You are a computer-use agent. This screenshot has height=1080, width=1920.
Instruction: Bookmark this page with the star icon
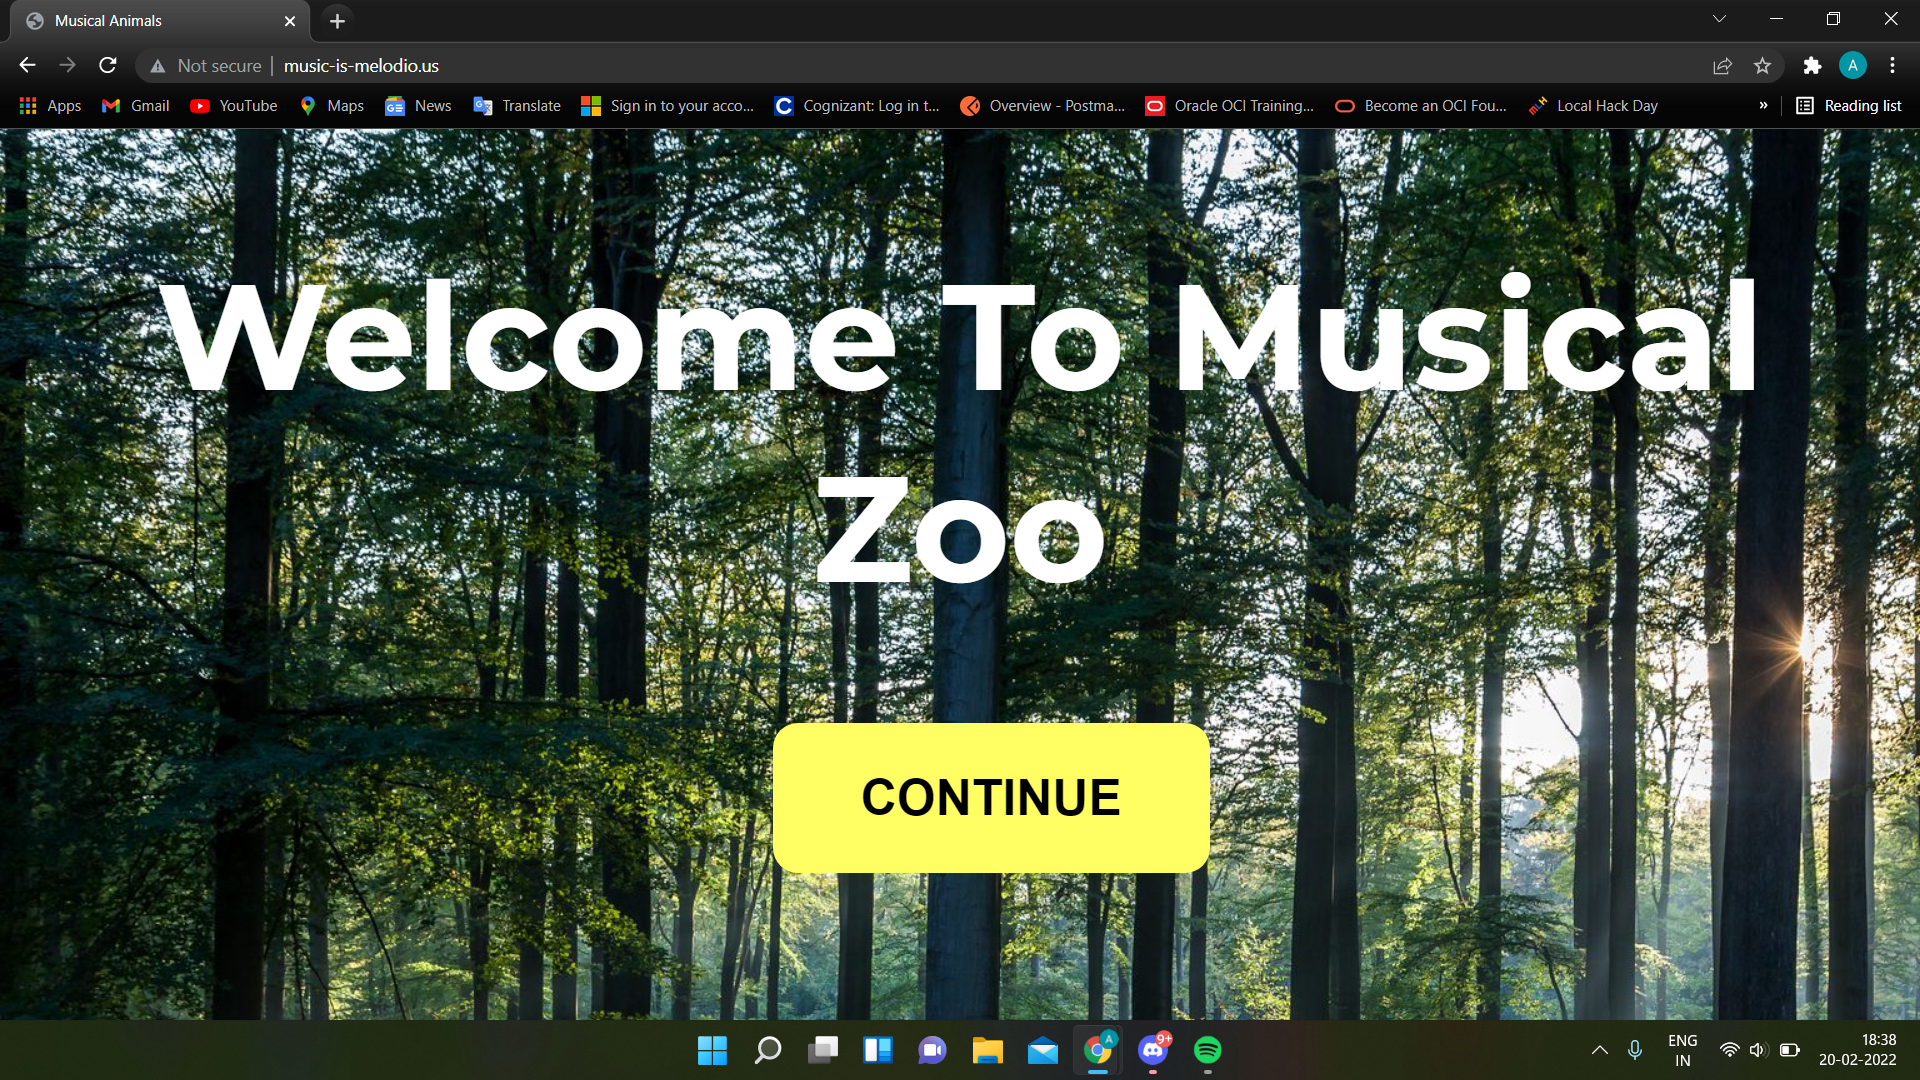pos(1762,66)
